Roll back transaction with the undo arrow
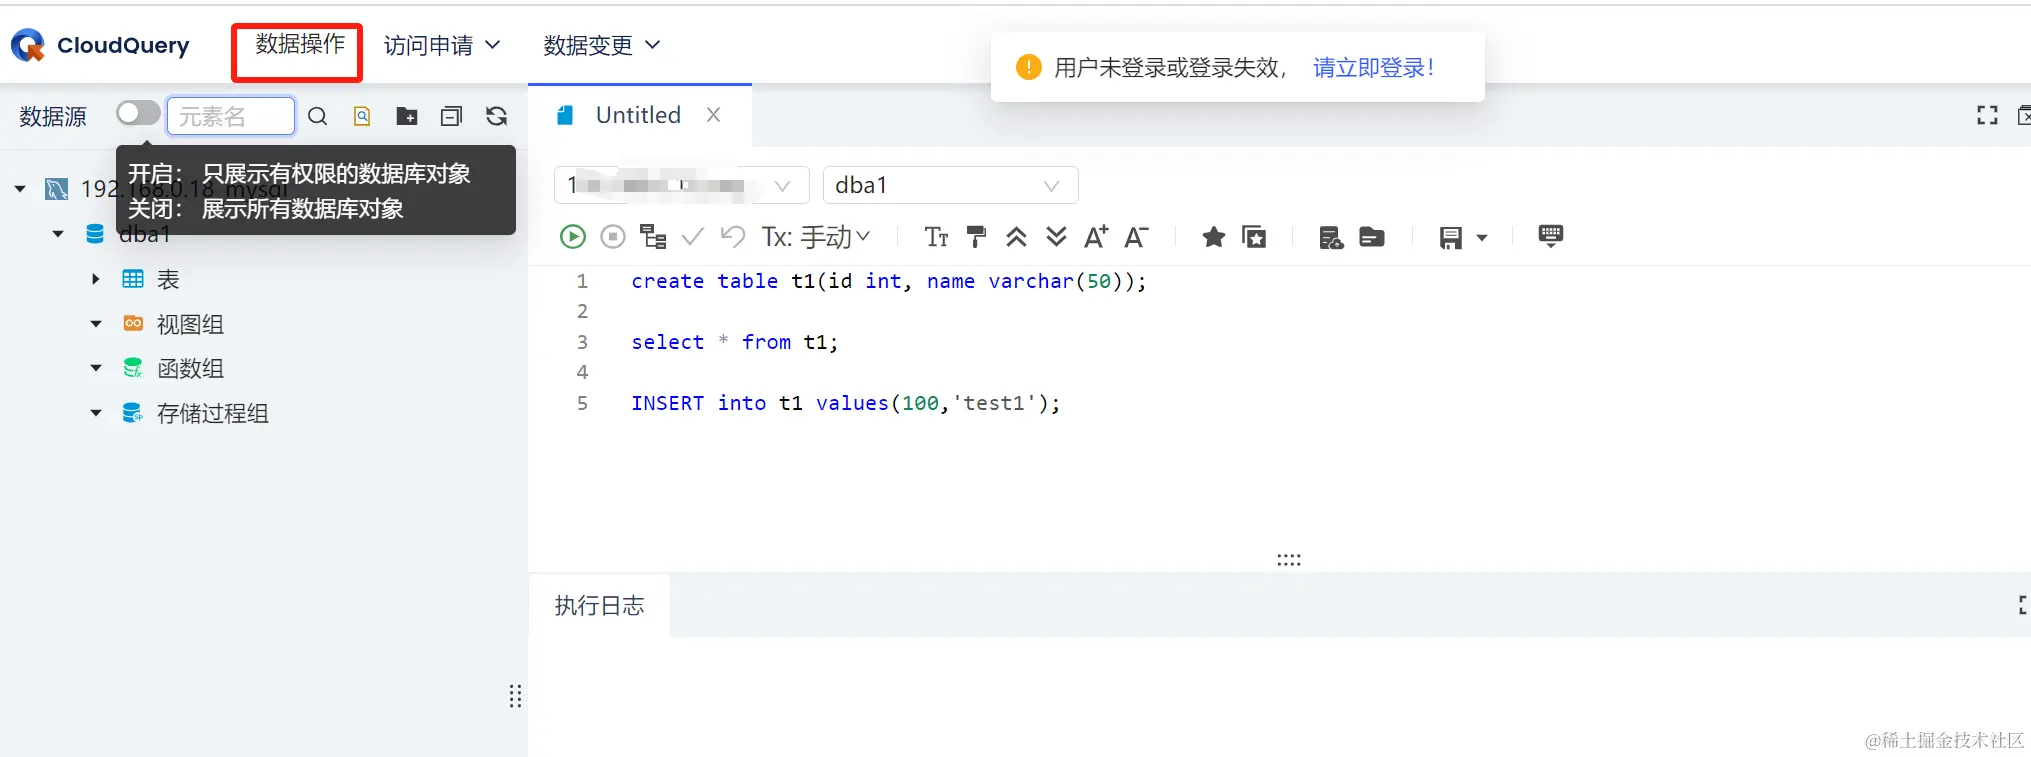This screenshot has height=757, width=2031. click(x=733, y=237)
